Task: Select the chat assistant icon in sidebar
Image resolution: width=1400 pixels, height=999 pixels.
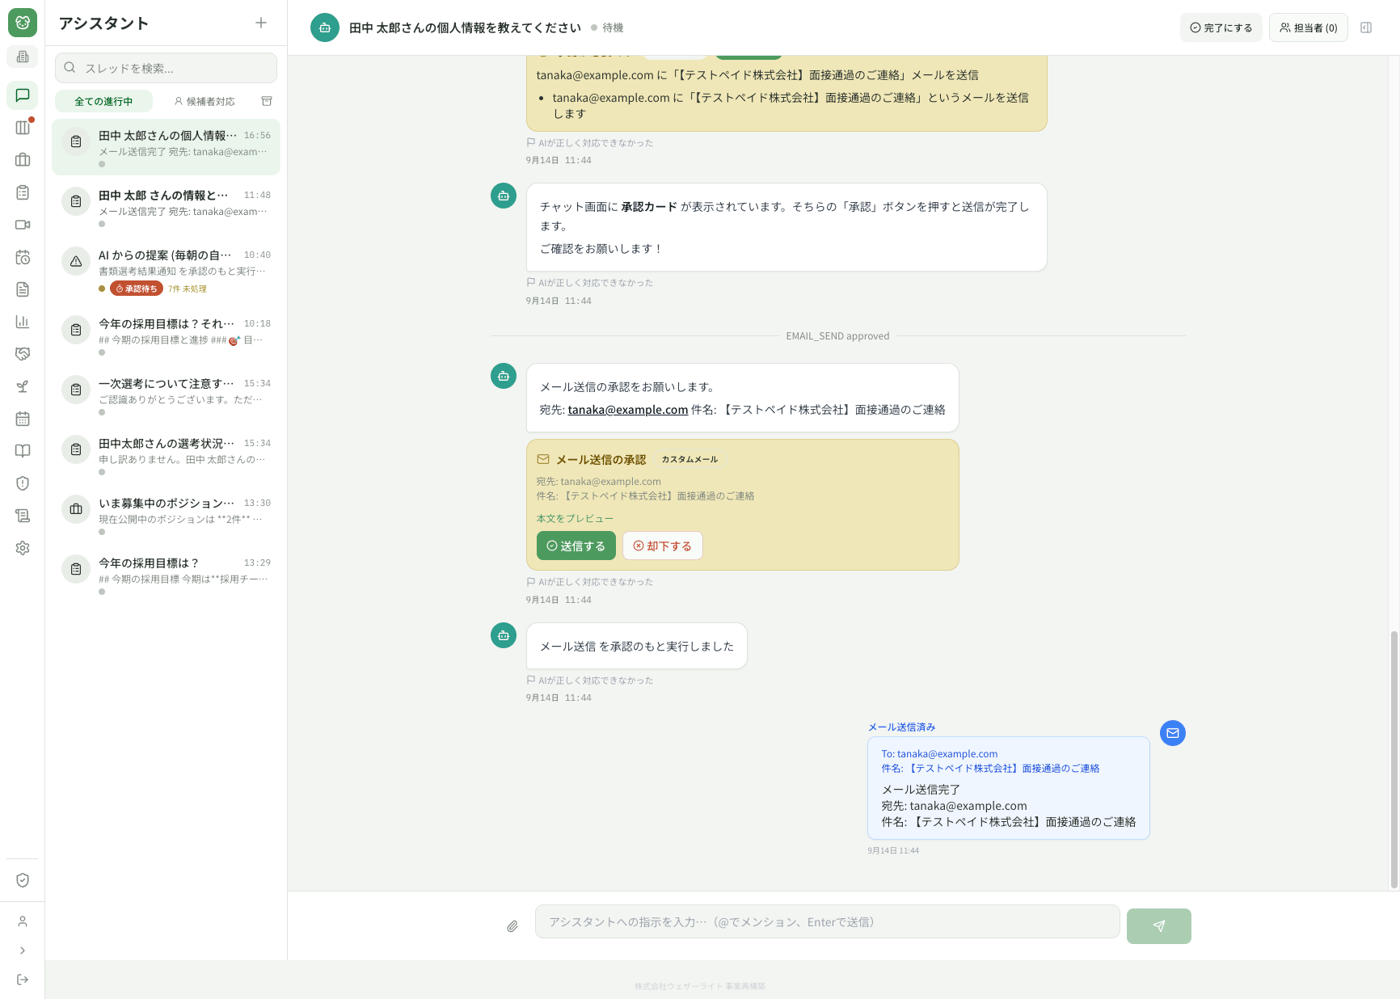Action: coord(22,95)
